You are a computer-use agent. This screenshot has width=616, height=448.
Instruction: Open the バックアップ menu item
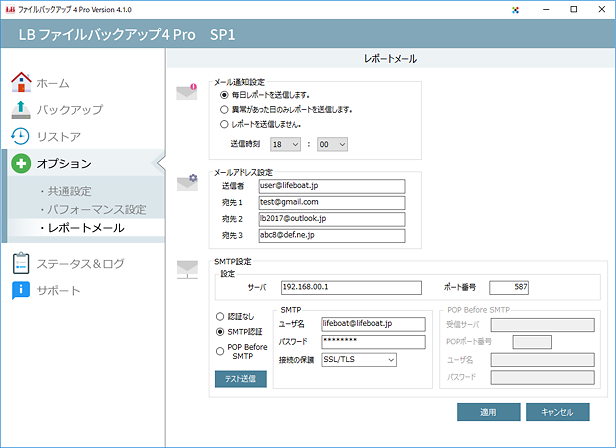click(x=70, y=110)
